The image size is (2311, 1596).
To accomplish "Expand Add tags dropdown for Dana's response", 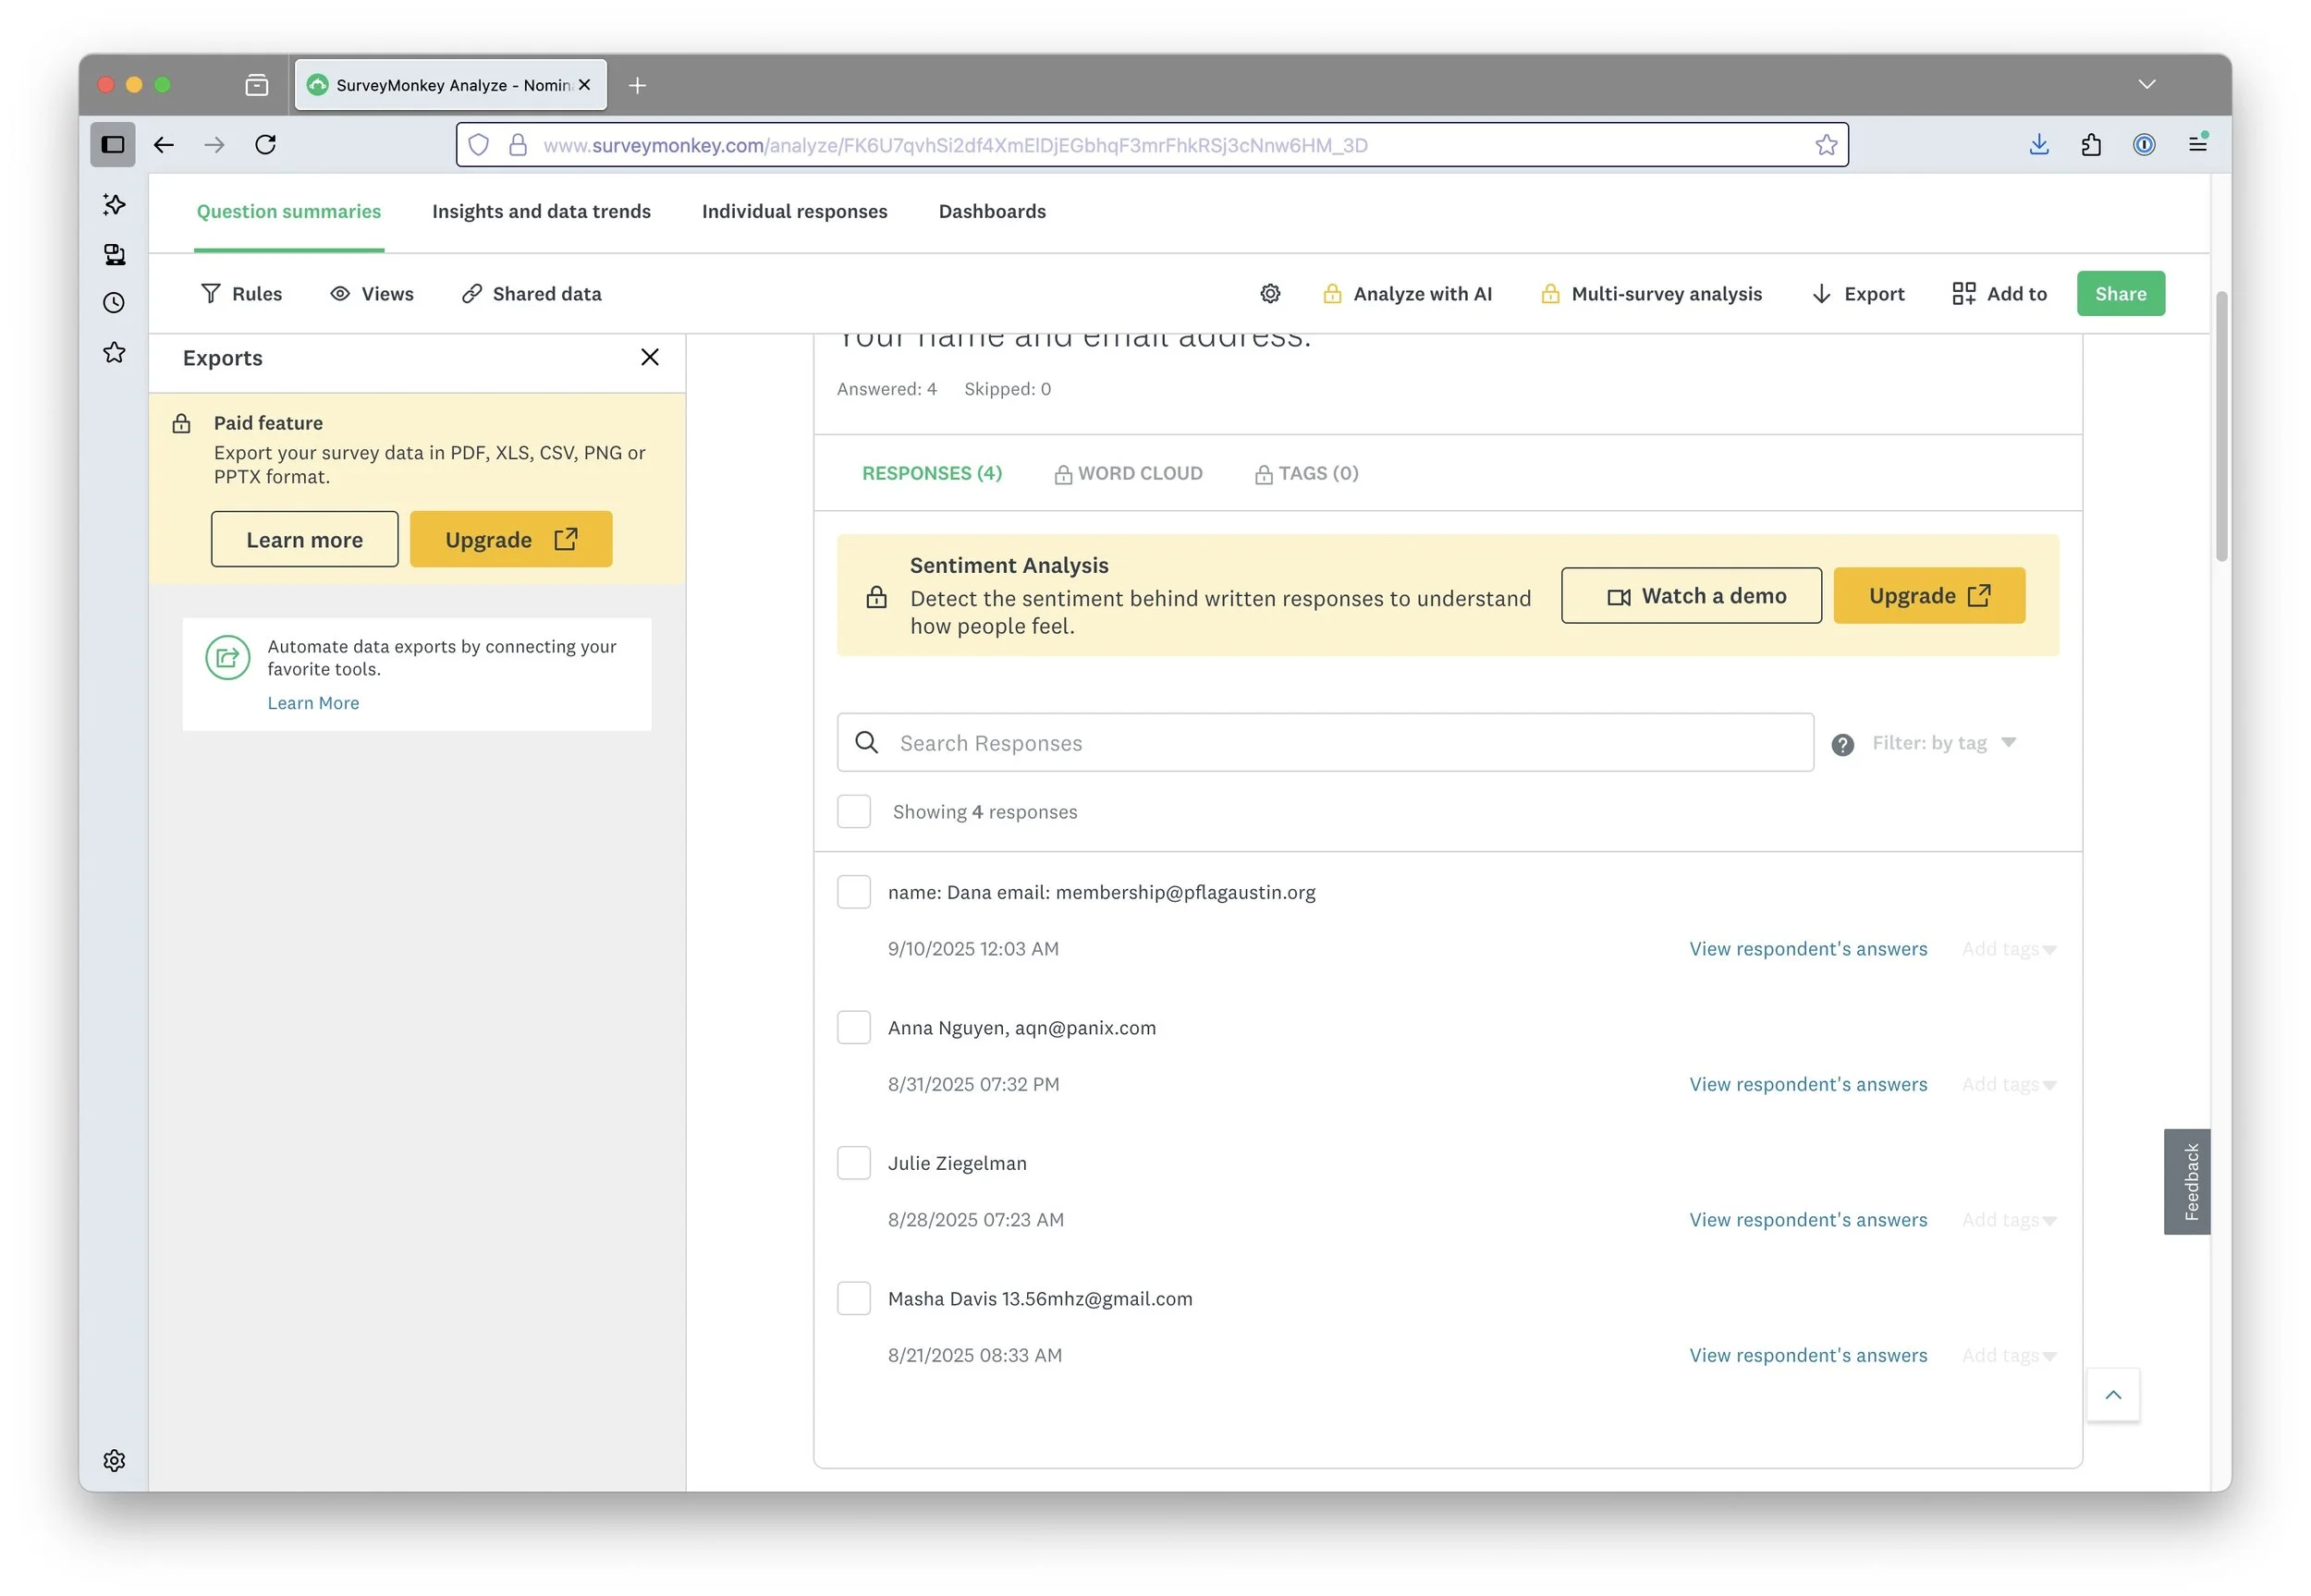I will point(2008,950).
